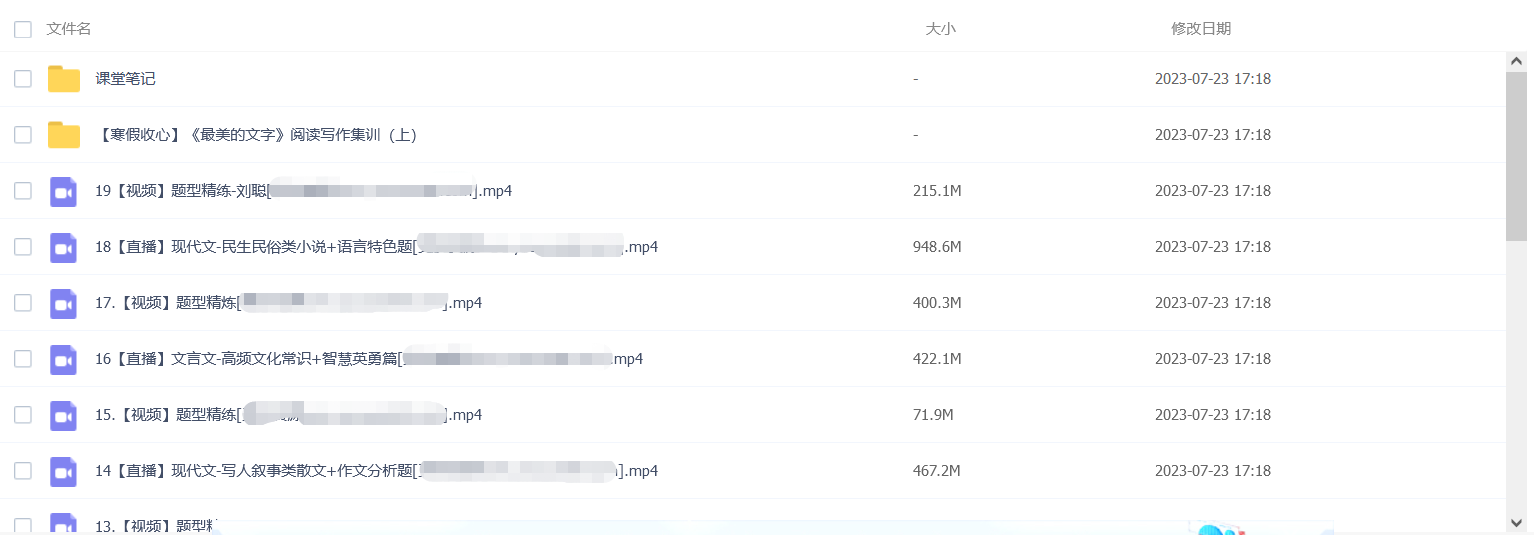Tick checkbox for the 215.1M video
Viewport: 1534px width, 535px height.
[23, 191]
